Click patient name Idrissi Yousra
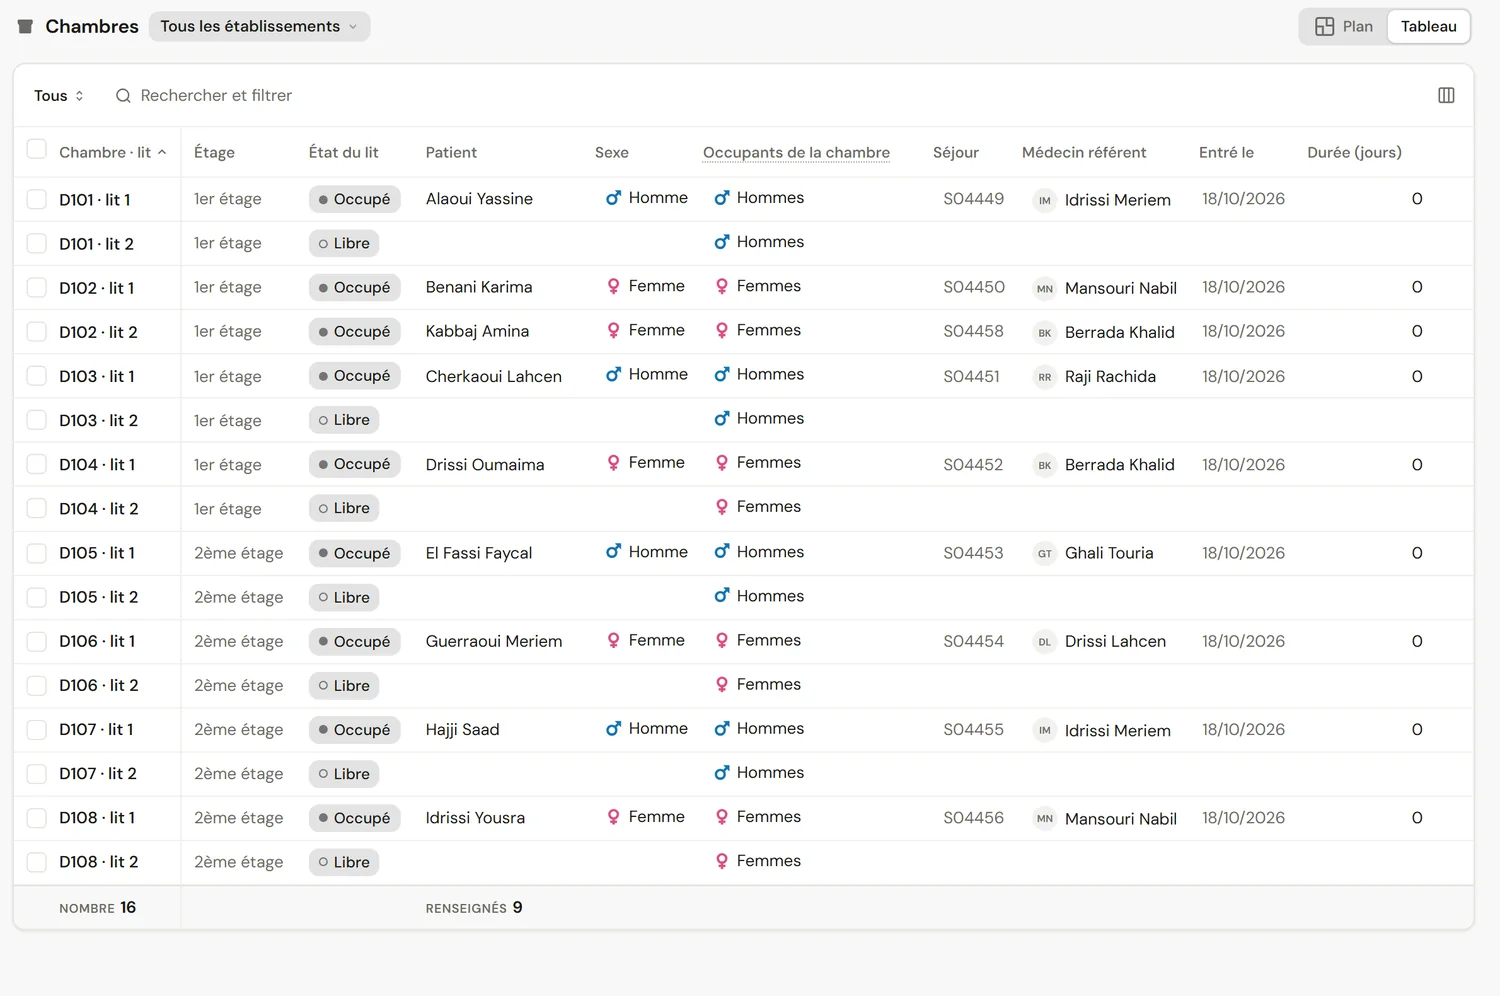Image resolution: width=1500 pixels, height=996 pixels. (x=475, y=818)
